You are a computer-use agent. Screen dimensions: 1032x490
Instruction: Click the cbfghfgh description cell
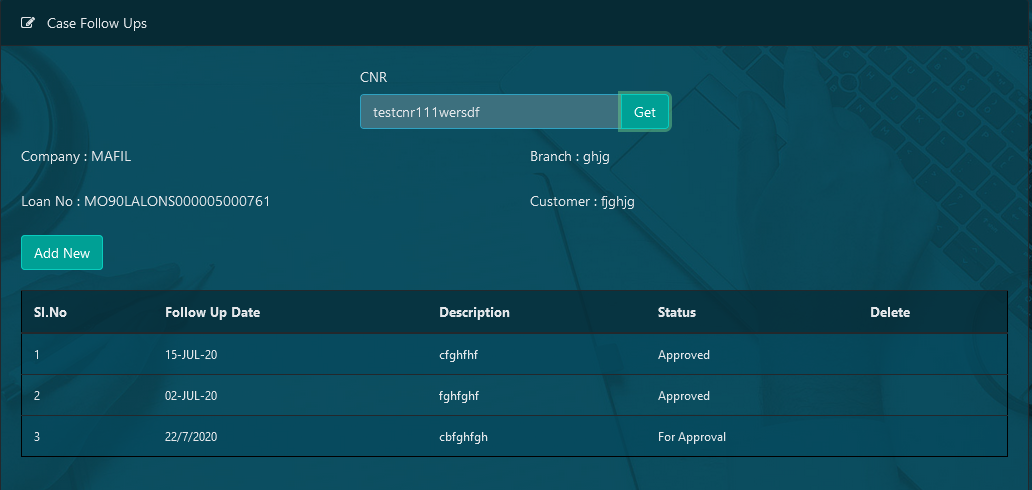click(x=463, y=437)
